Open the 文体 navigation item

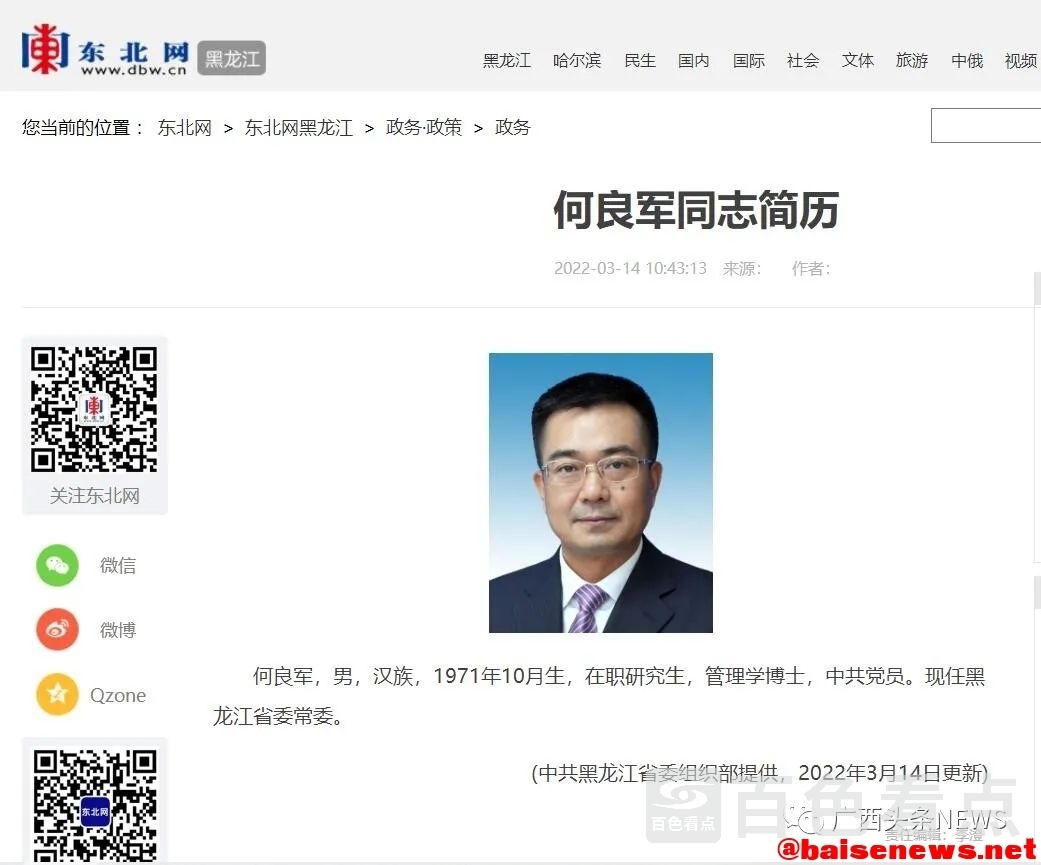click(x=858, y=61)
